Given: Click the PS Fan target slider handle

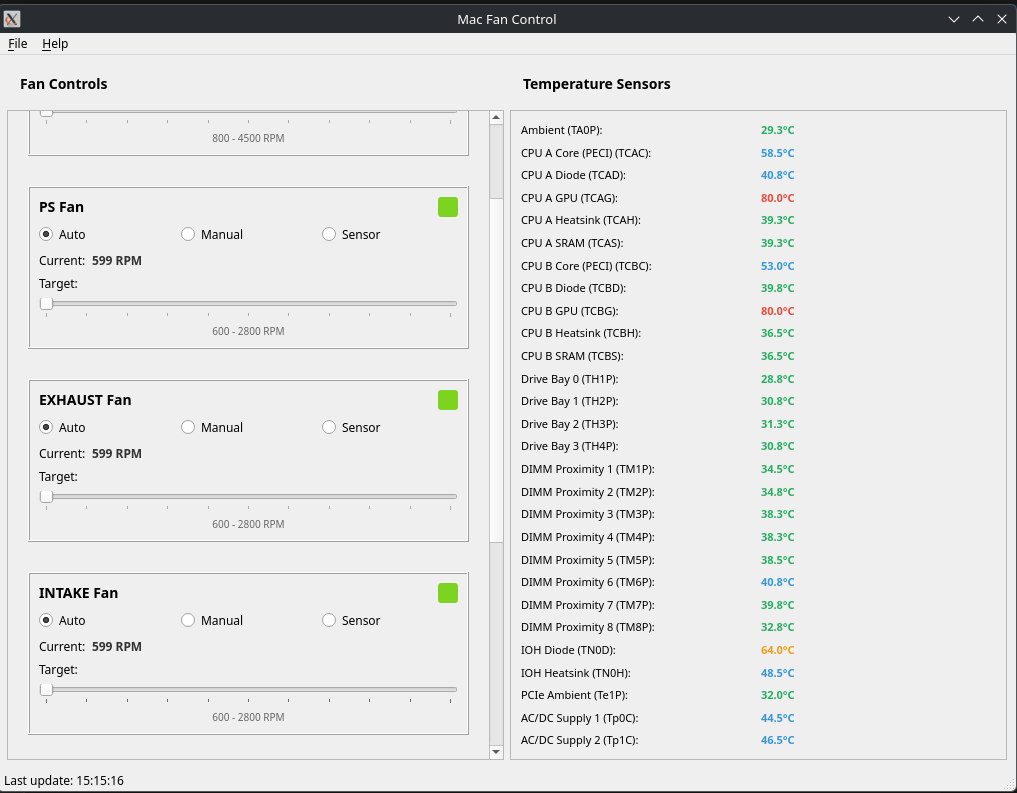Looking at the screenshot, I should click(46, 303).
